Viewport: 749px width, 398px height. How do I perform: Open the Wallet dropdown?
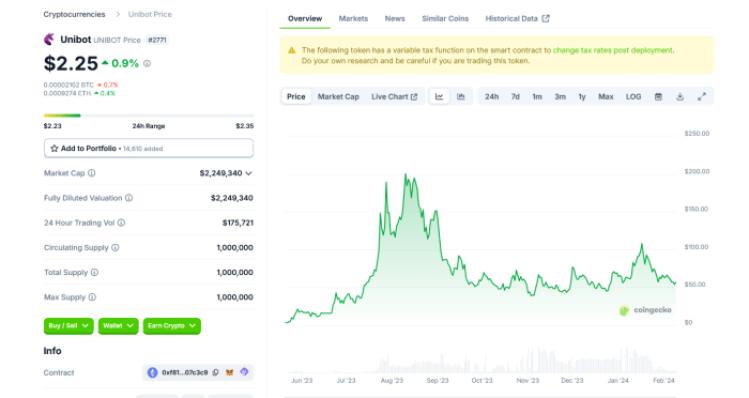tap(118, 326)
